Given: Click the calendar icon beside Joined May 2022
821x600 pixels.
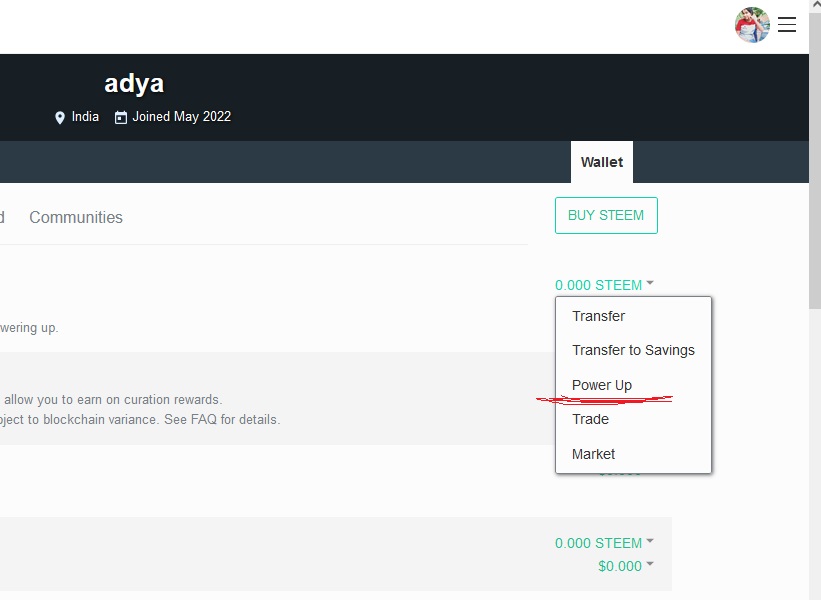Looking at the screenshot, I should (121, 117).
